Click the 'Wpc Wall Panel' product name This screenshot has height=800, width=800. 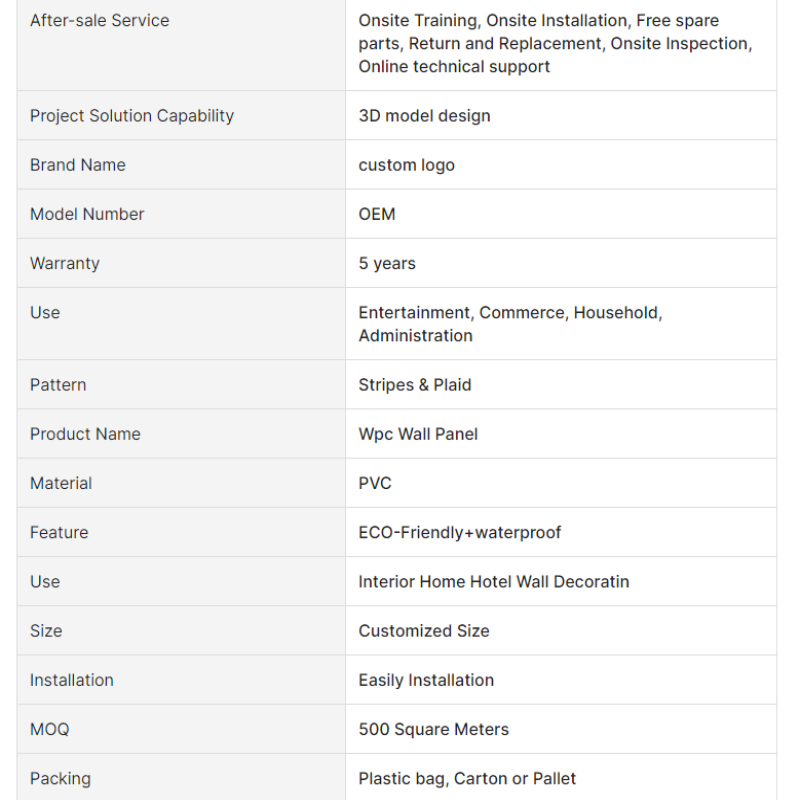pos(418,434)
